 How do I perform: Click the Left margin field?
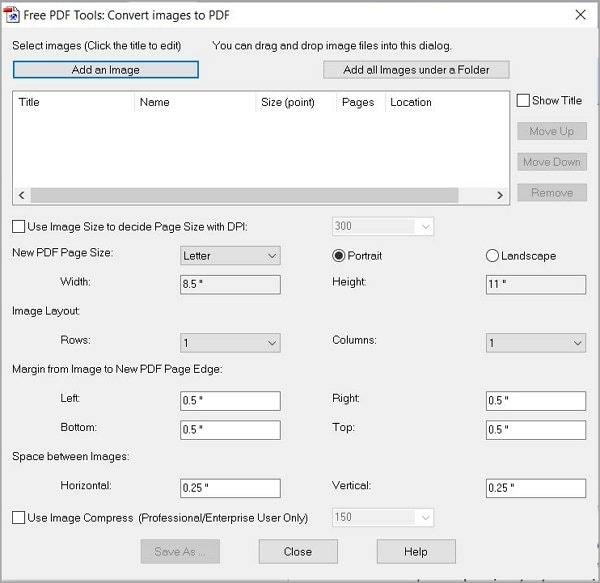point(230,401)
